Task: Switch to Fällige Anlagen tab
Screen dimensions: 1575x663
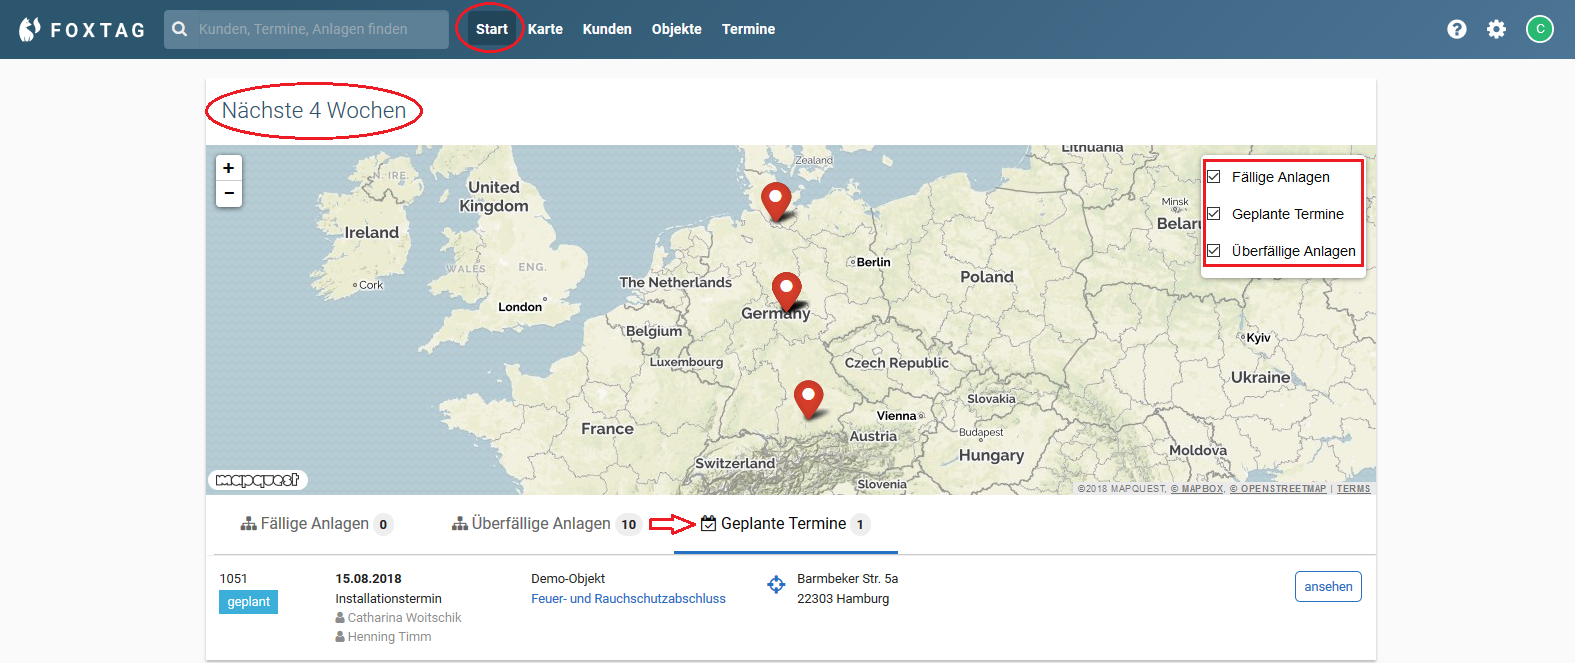Action: [316, 524]
